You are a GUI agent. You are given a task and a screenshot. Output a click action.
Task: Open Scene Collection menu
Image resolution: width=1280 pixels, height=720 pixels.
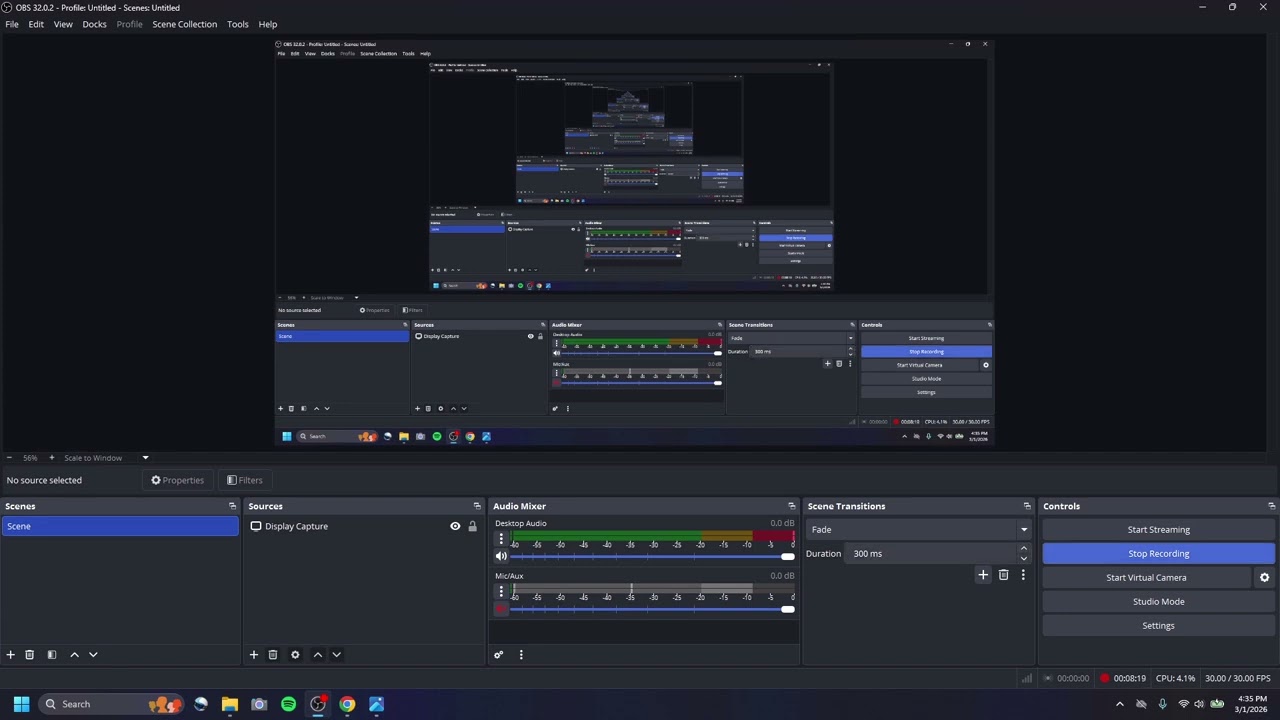[x=184, y=24]
